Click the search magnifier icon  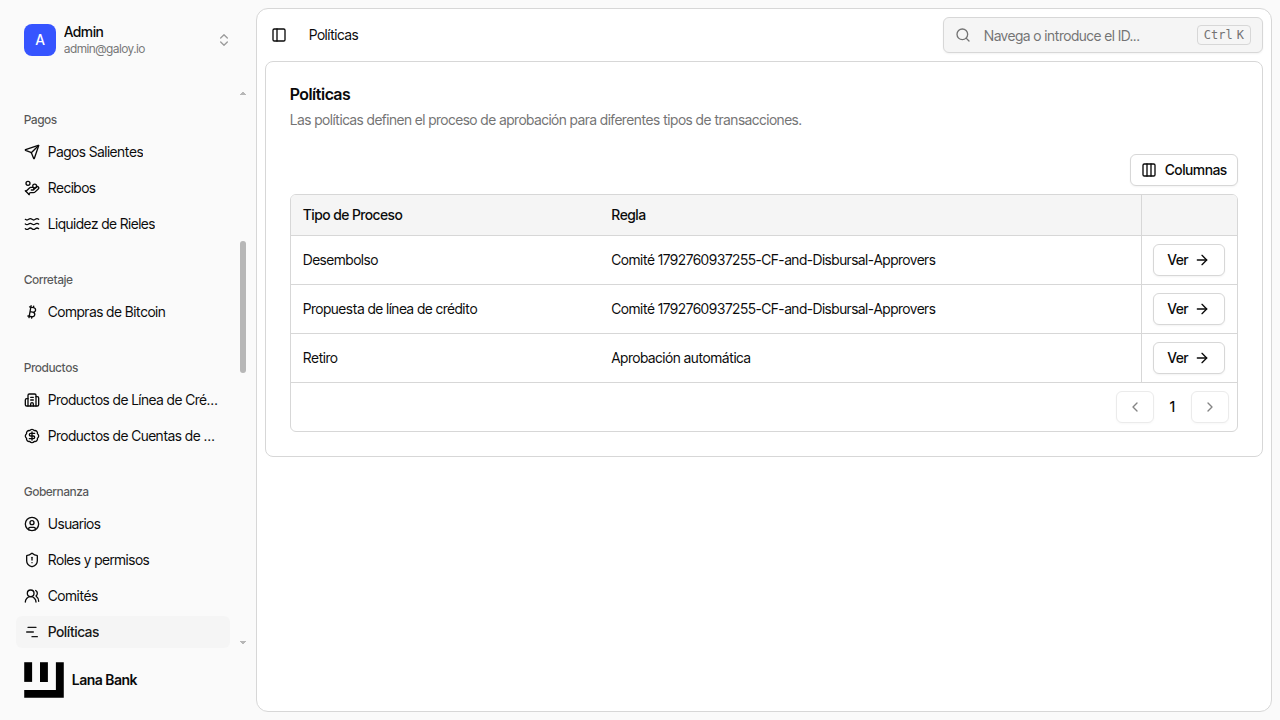tap(963, 35)
